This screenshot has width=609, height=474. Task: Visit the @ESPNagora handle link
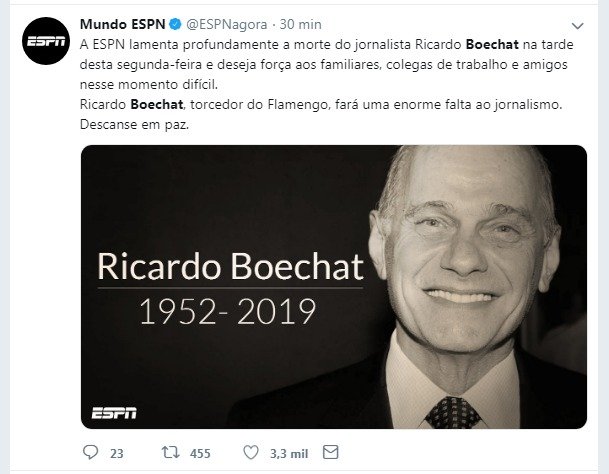[x=227, y=24]
